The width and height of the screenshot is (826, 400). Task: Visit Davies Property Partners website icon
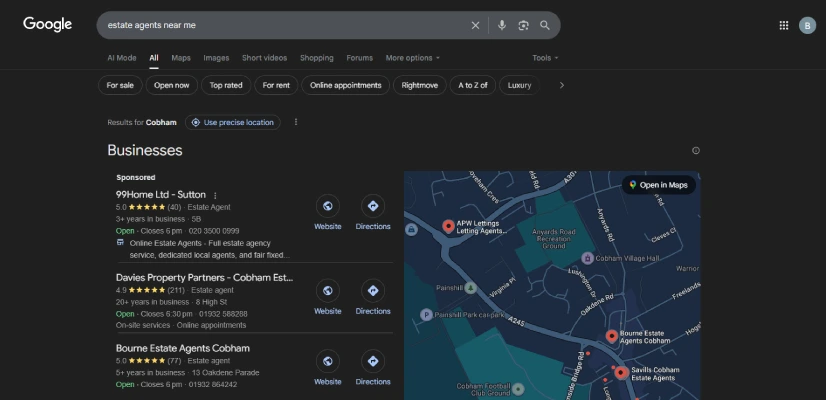click(328, 290)
